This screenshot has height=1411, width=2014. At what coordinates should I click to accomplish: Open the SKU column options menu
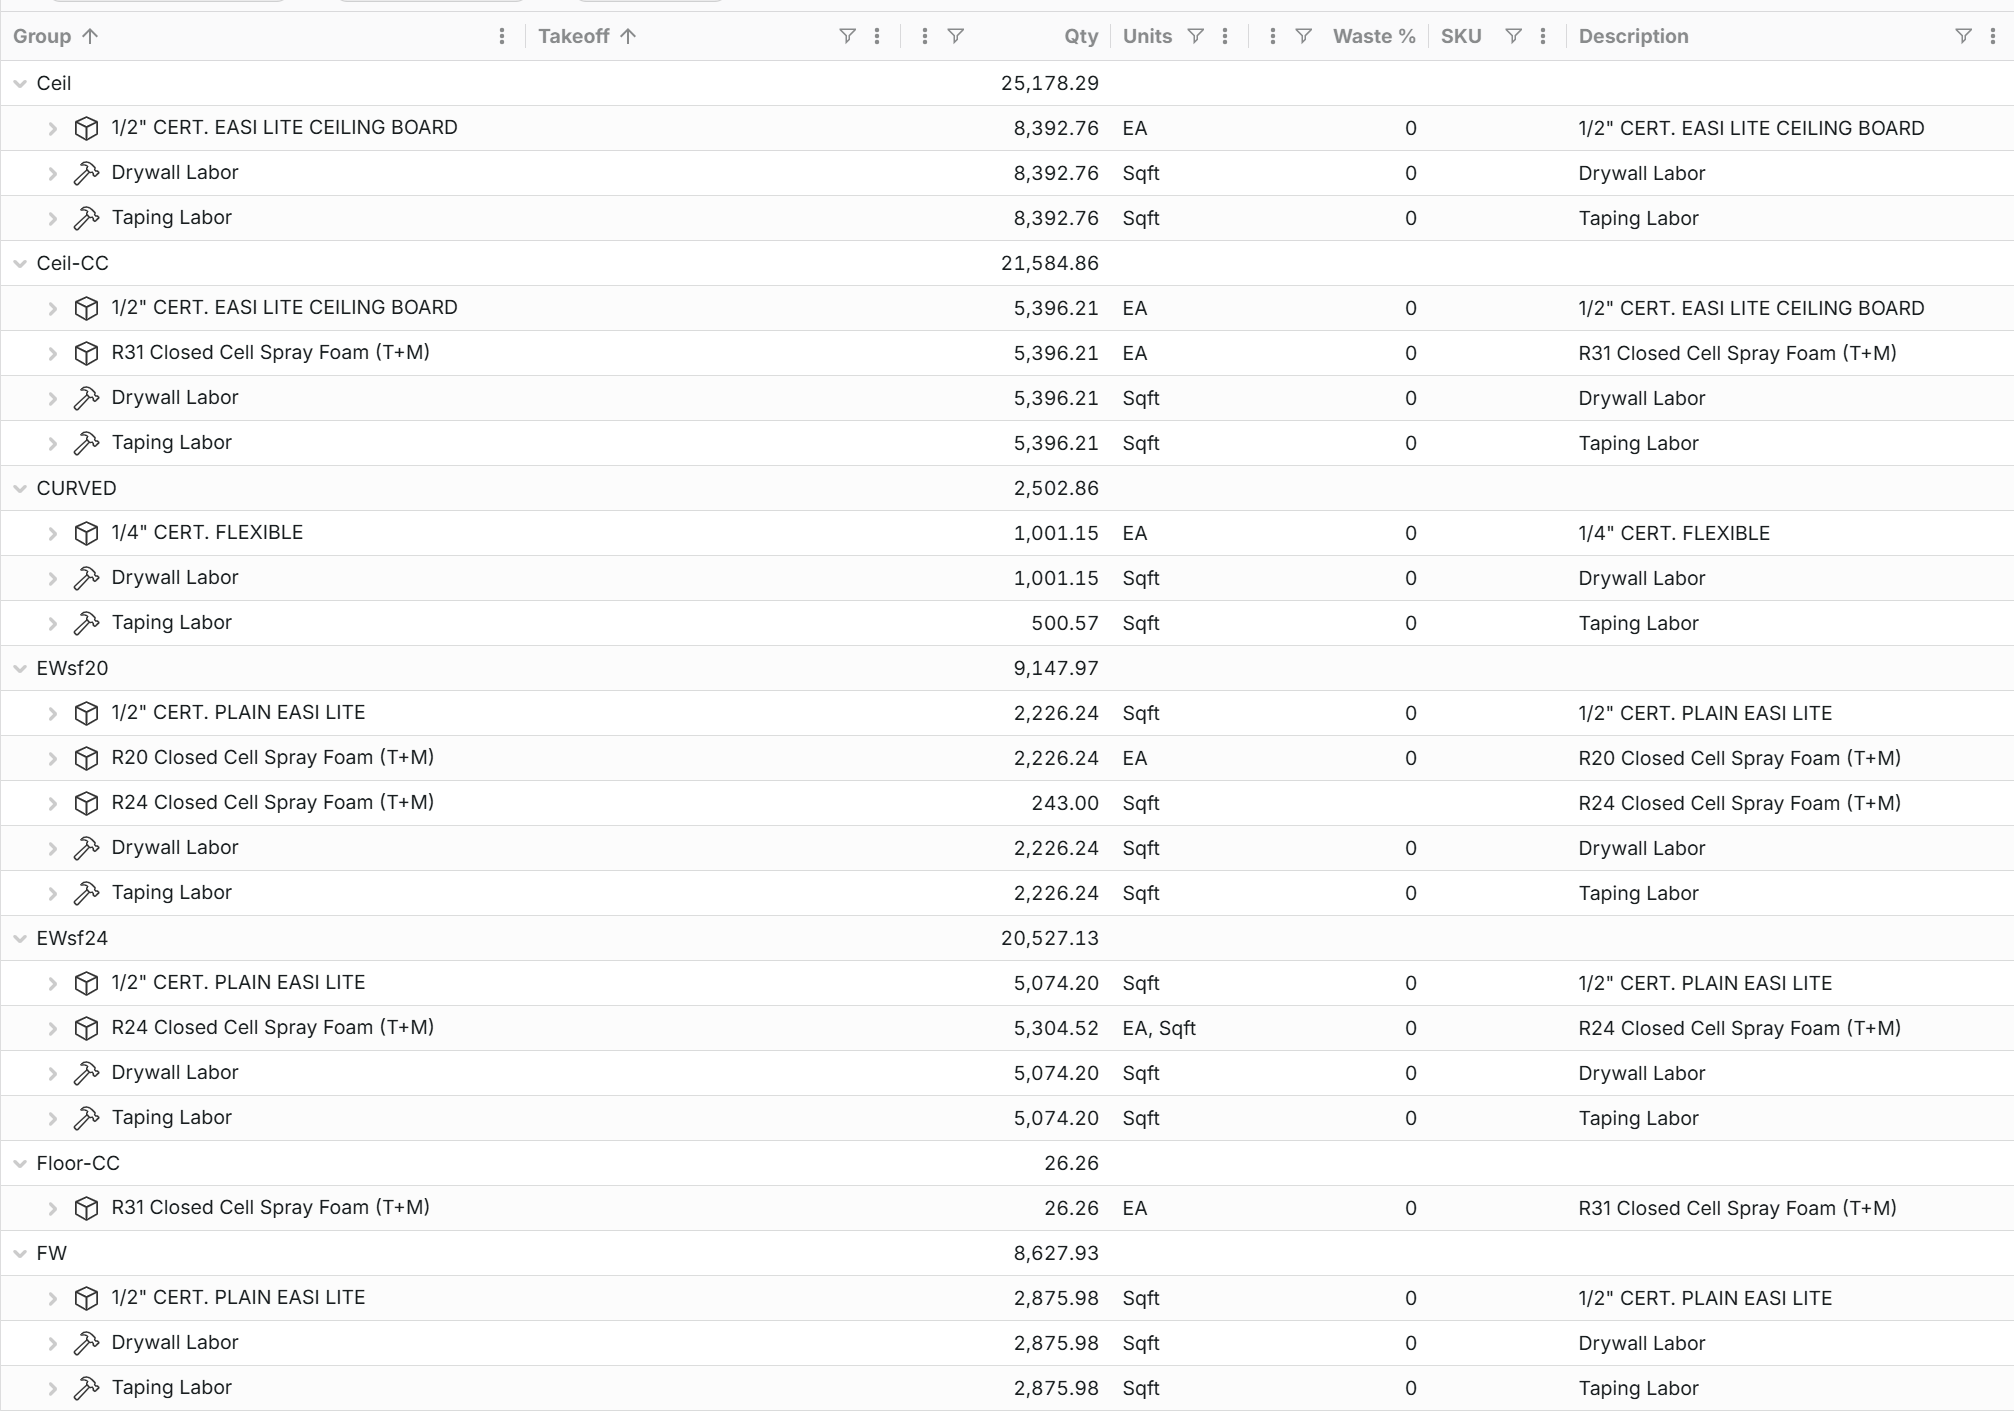(1543, 36)
